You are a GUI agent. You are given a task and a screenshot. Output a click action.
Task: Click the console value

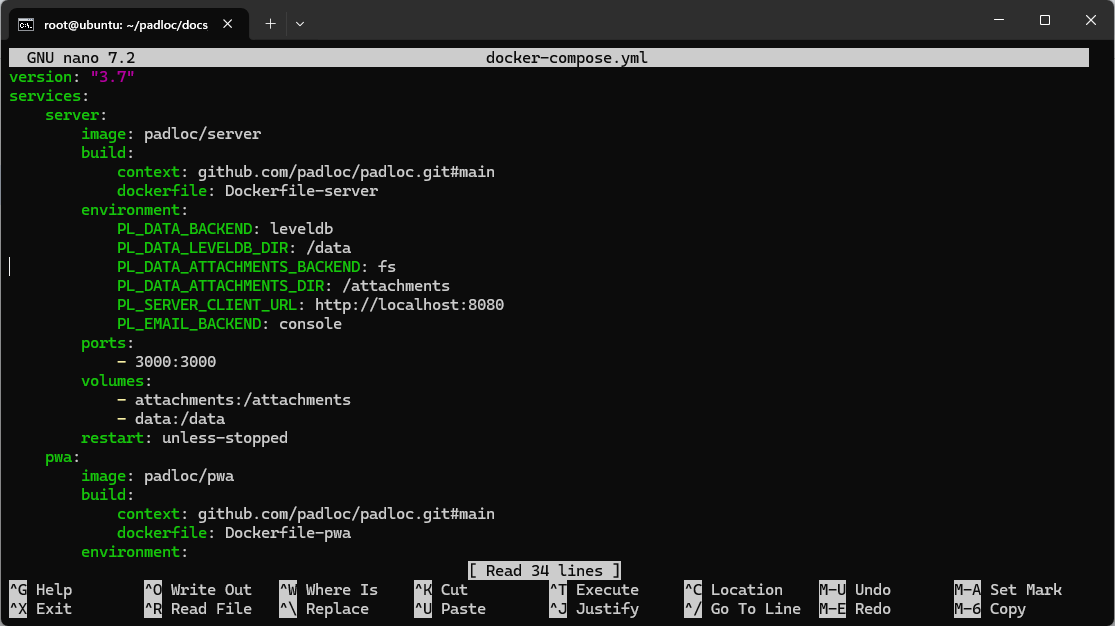coord(311,324)
